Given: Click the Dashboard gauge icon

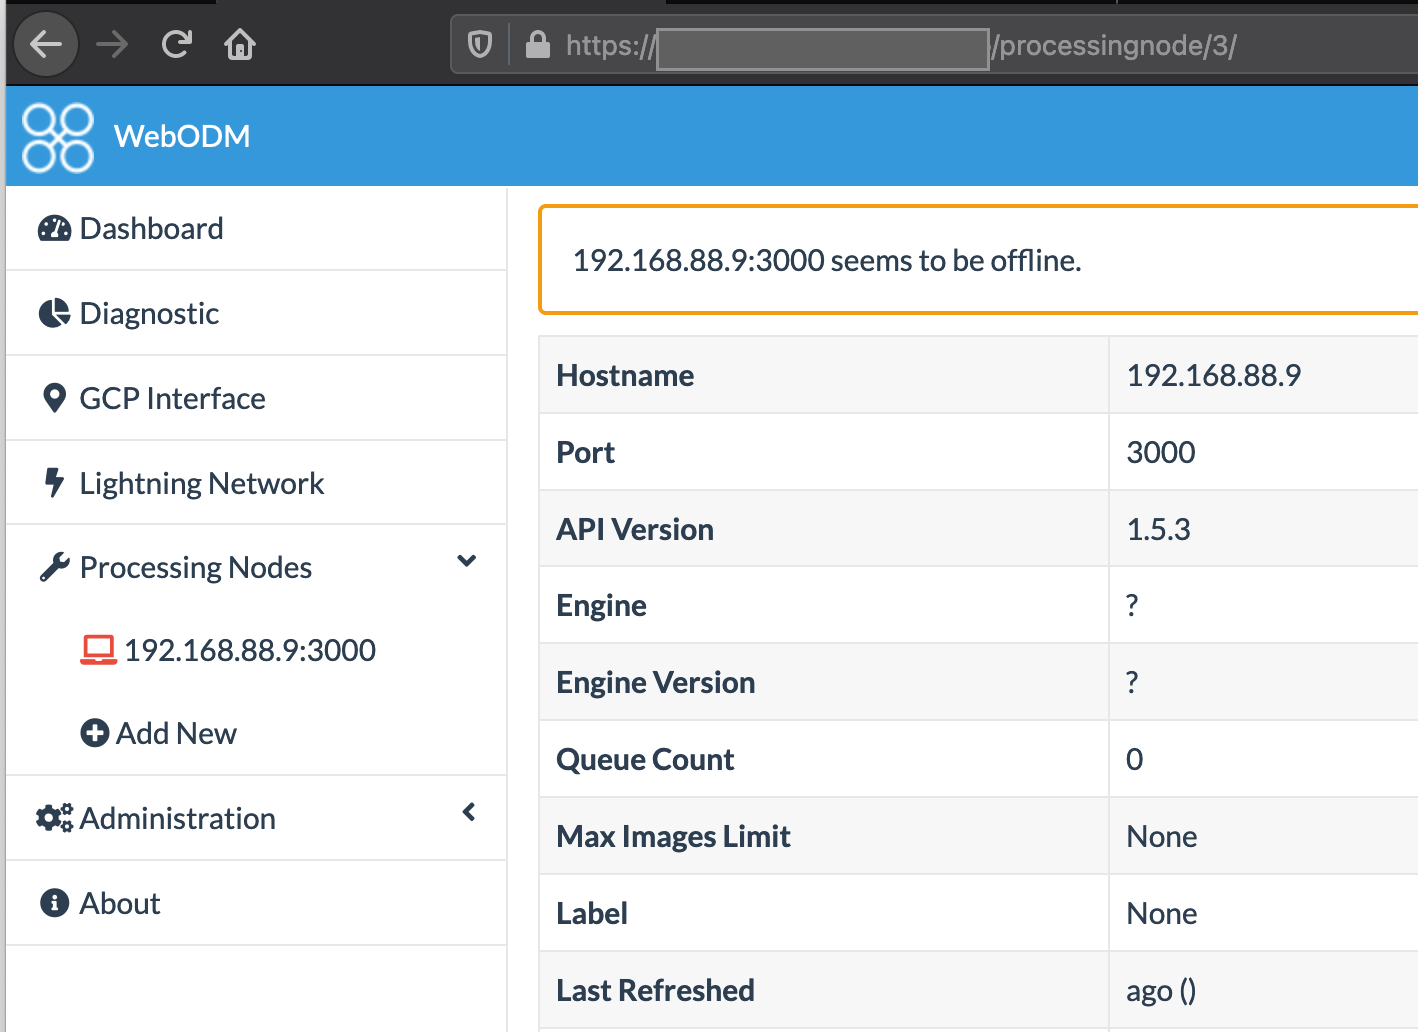Looking at the screenshot, I should point(53,227).
